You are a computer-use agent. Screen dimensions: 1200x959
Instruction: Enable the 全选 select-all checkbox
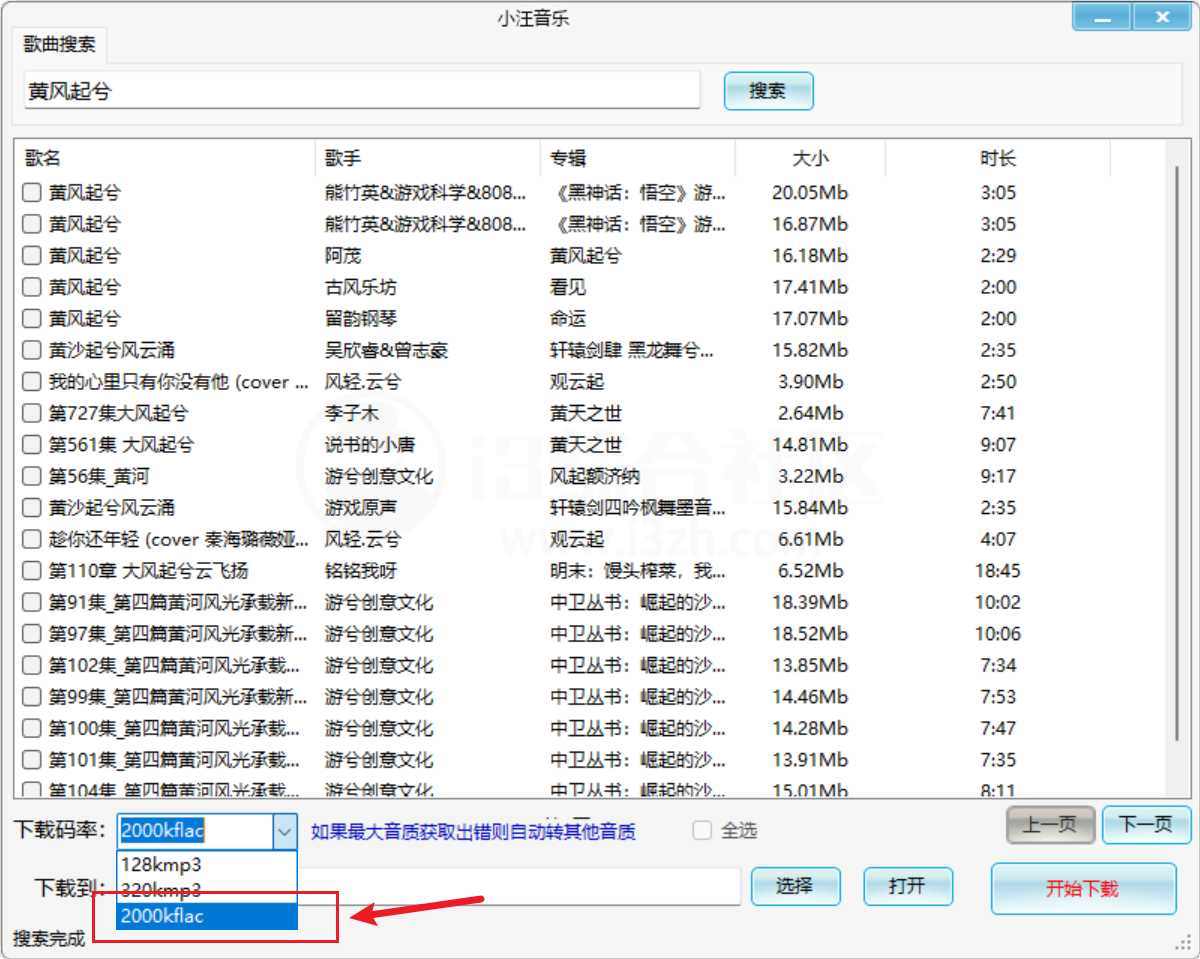tap(702, 830)
